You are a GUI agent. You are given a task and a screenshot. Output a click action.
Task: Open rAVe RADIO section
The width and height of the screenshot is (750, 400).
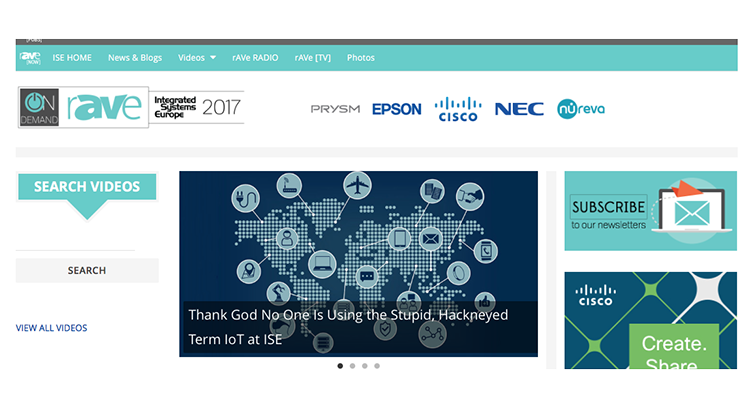pyautogui.click(x=255, y=58)
